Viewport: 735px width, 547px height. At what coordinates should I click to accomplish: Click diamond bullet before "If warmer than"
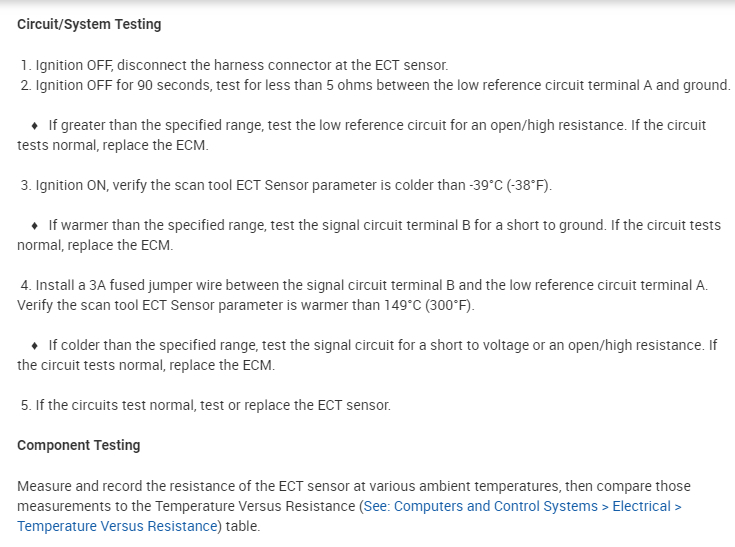click(x=36, y=226)
